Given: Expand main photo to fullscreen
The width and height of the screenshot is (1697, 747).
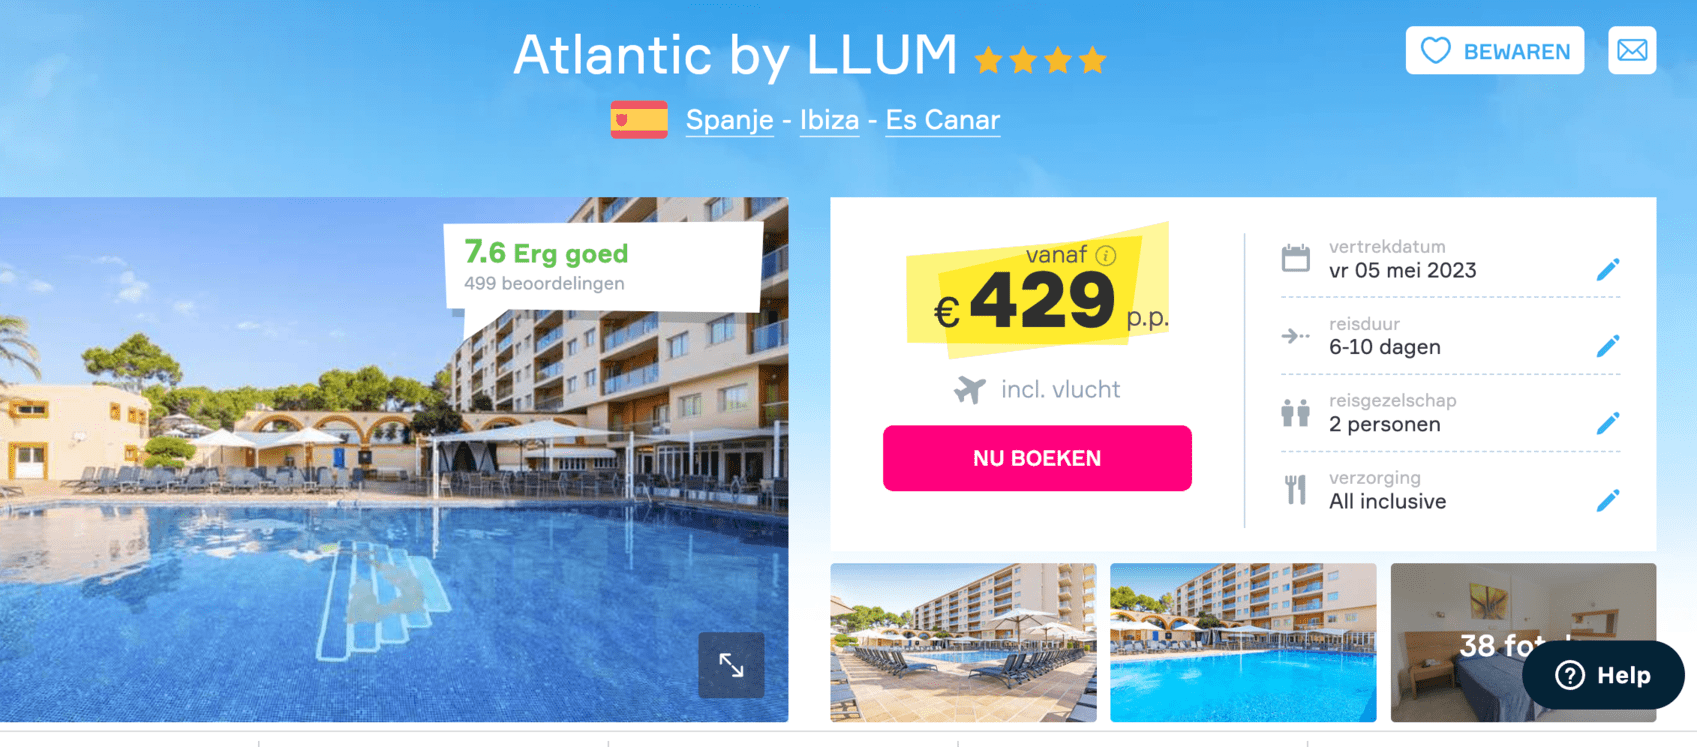Looking at the screenshot, I should [x=731, y=665].
